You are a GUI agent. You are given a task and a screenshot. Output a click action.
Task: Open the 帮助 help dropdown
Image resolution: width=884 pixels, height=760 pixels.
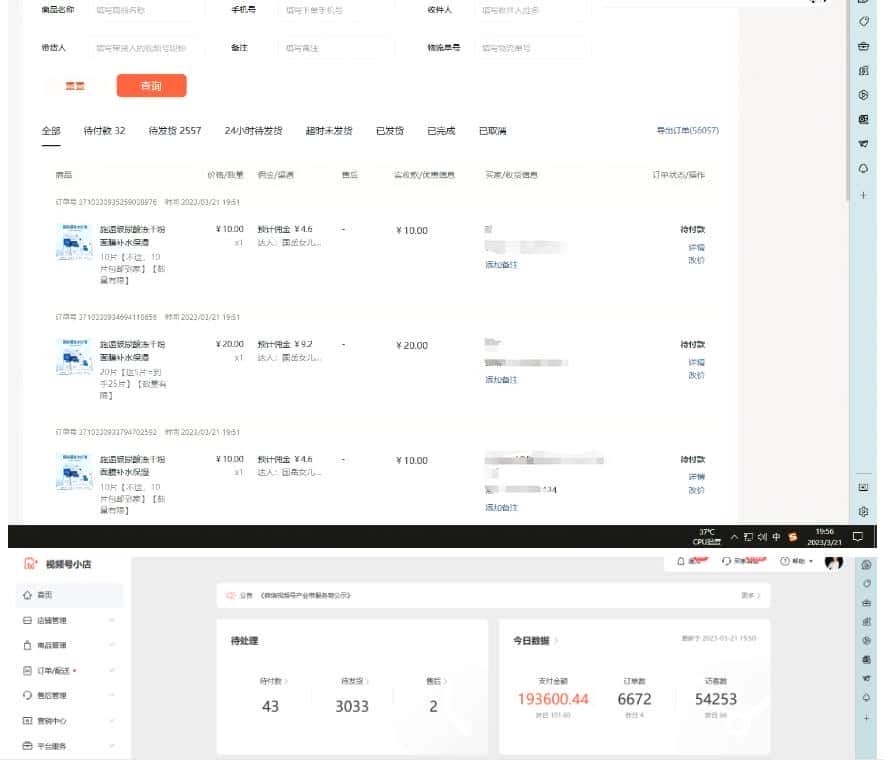(x=796, y=562)
